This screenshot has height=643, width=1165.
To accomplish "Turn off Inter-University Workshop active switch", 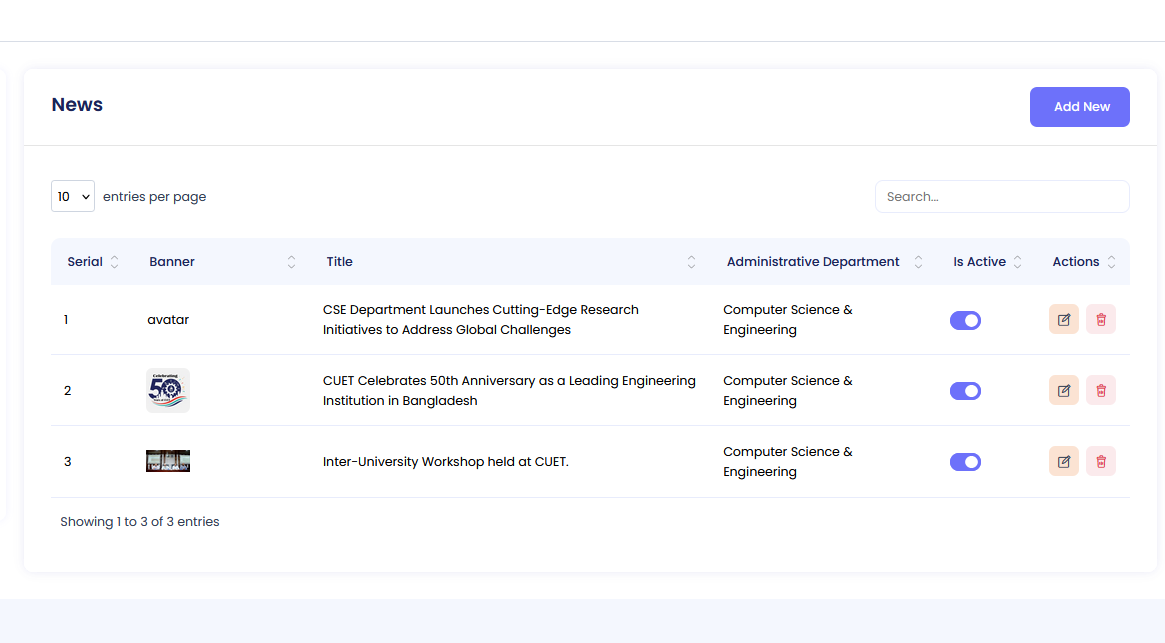I will tap(965, 462).
